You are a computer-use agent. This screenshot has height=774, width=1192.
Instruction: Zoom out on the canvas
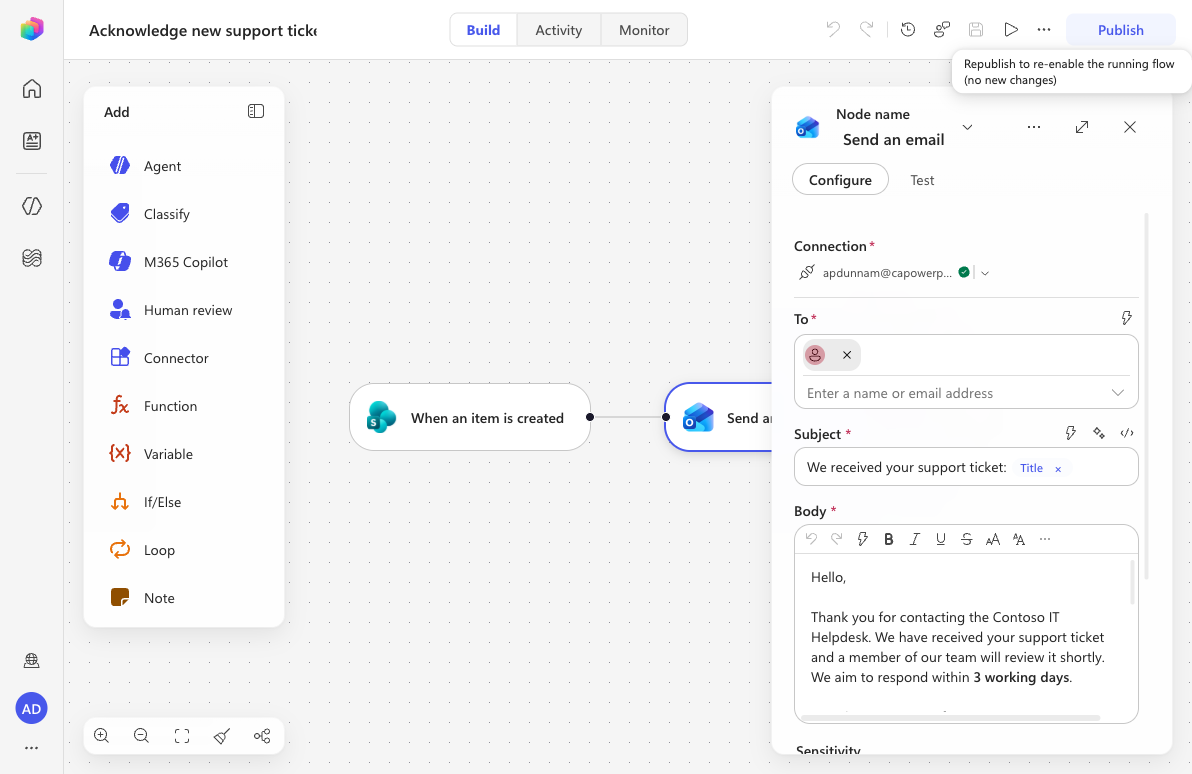(x=141, y=735)
